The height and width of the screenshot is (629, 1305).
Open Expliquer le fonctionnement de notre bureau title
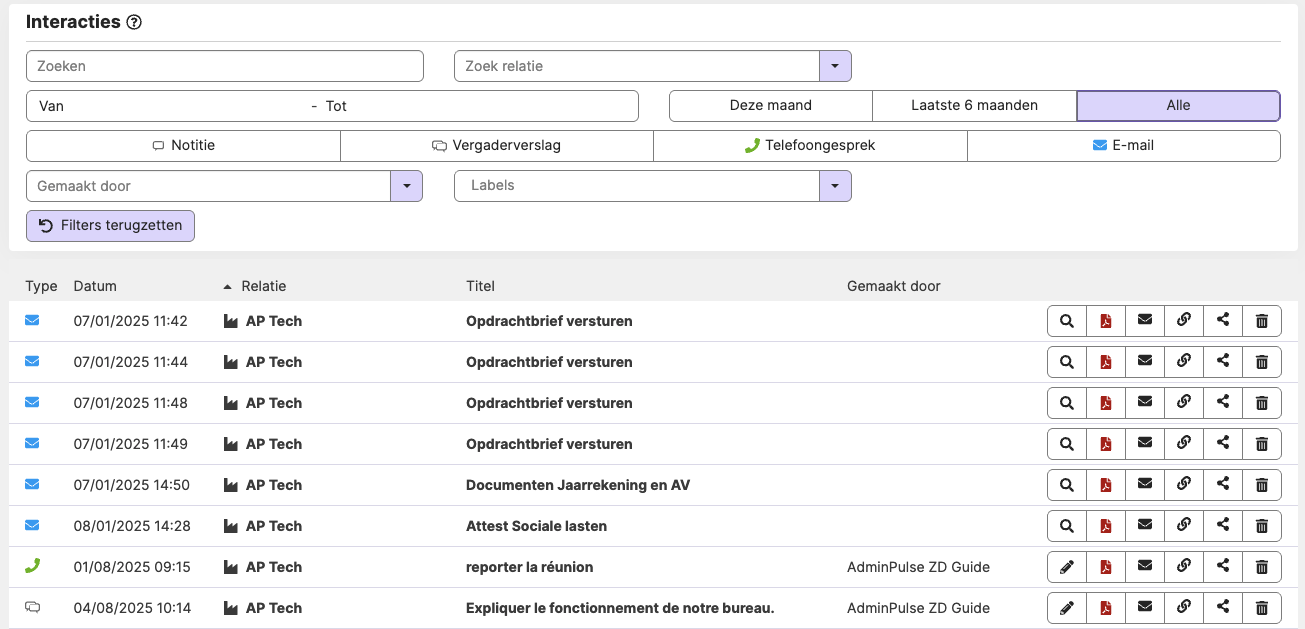(620, 608)
